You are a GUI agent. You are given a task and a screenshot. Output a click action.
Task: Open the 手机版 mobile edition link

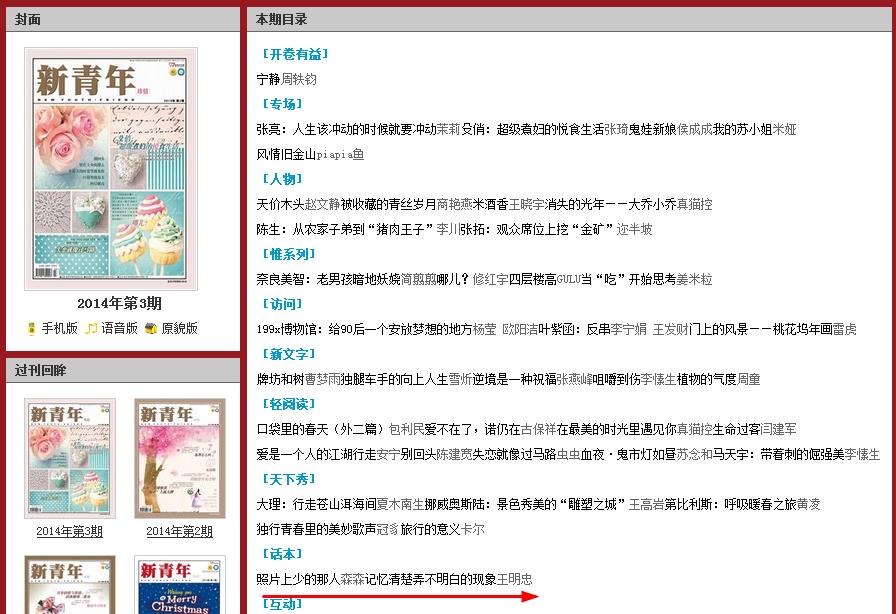[x=59, y=328]
